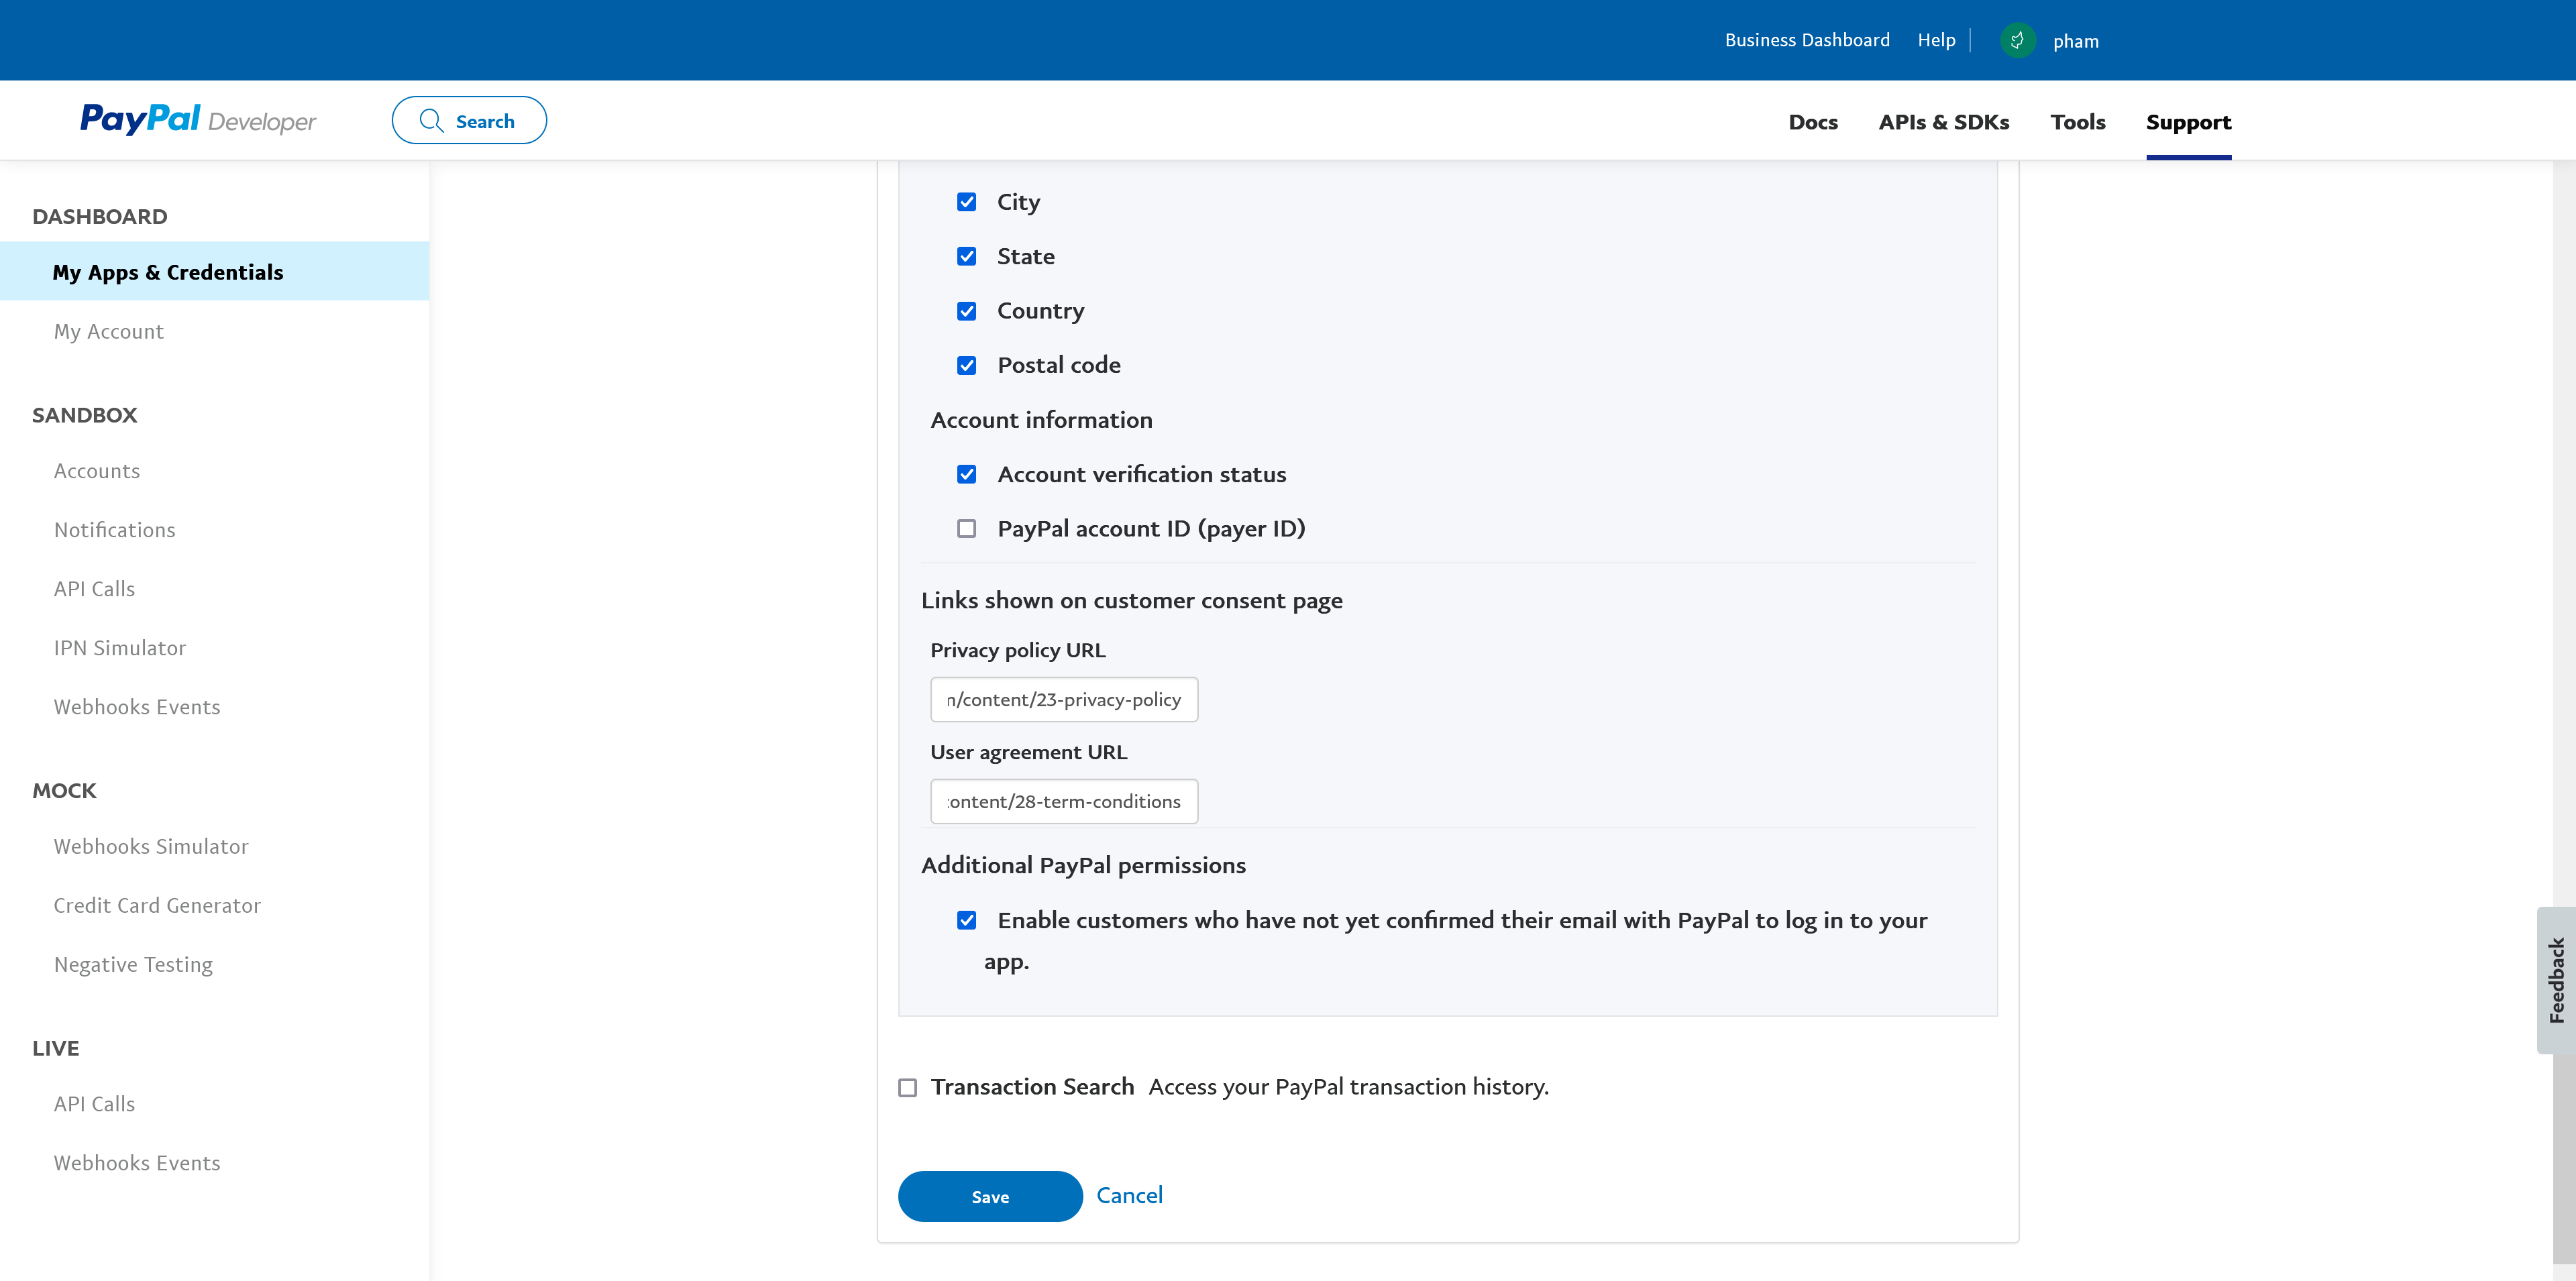The width and height of the screenshot is (2576, 1281).
Task: Open IPN Simulator
Action: (x=119, y=648)
